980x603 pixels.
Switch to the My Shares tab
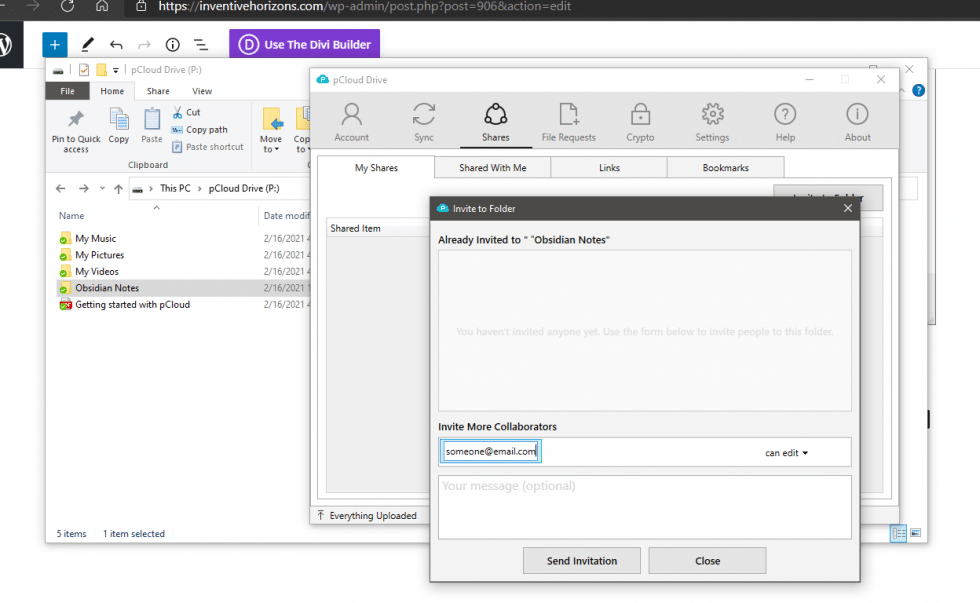click(376, 167)
